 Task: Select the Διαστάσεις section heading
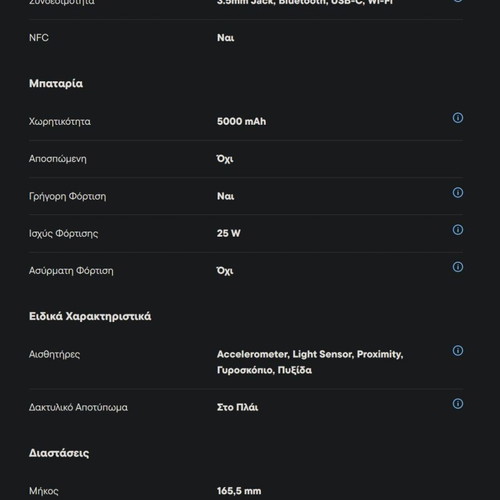59,453
